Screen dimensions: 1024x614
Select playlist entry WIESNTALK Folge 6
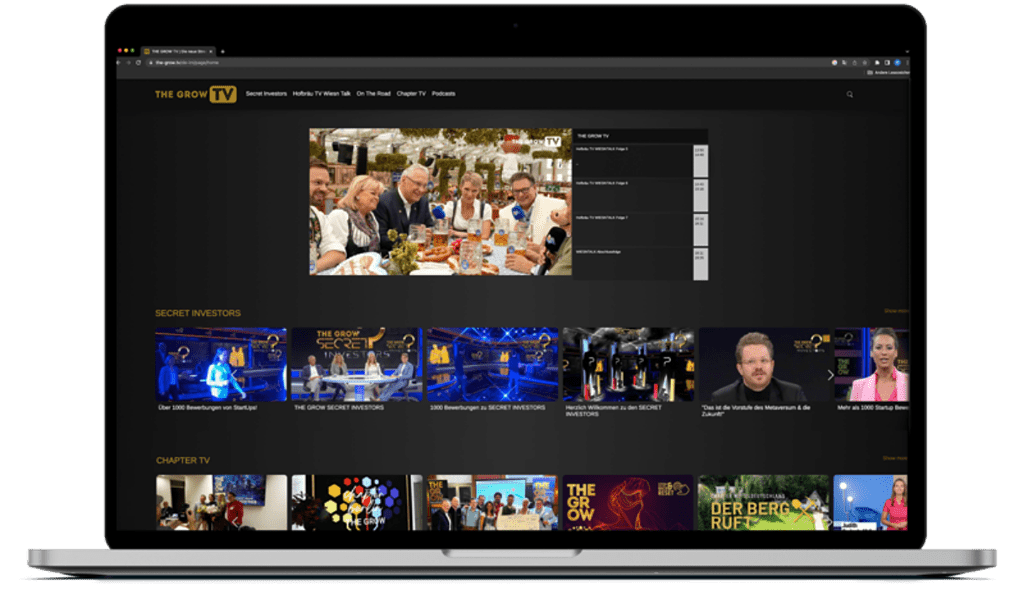click(640, 195)
